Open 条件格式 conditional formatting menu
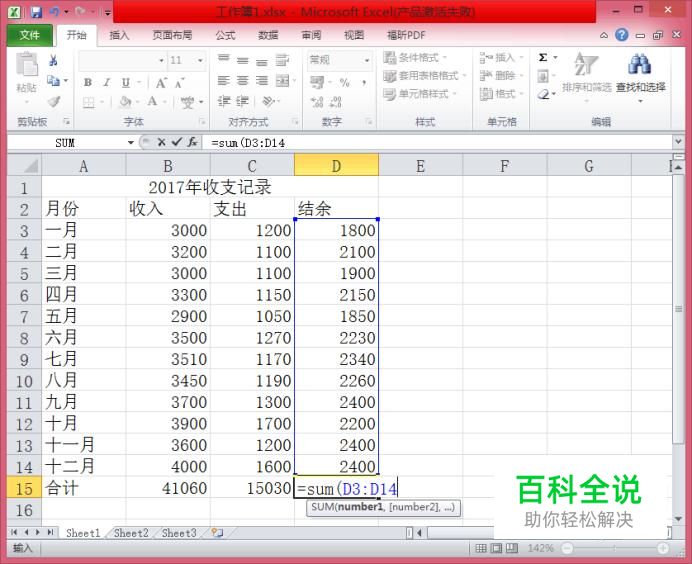The height and width of the screenshot is (564, 692). point(415,57)
